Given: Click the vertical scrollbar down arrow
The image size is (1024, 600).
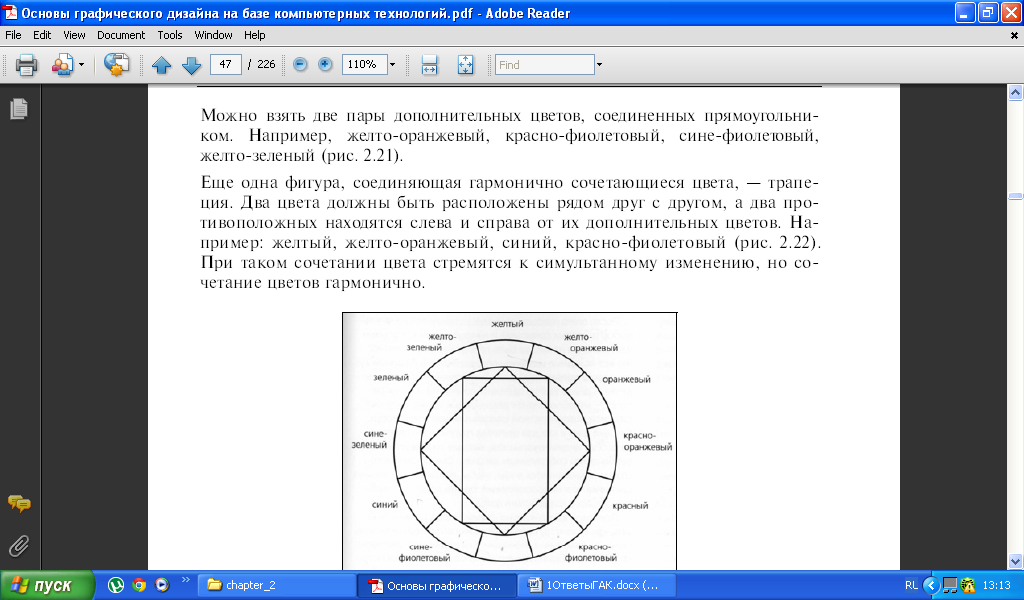Looking at the screenshot, I should 1015,561.
